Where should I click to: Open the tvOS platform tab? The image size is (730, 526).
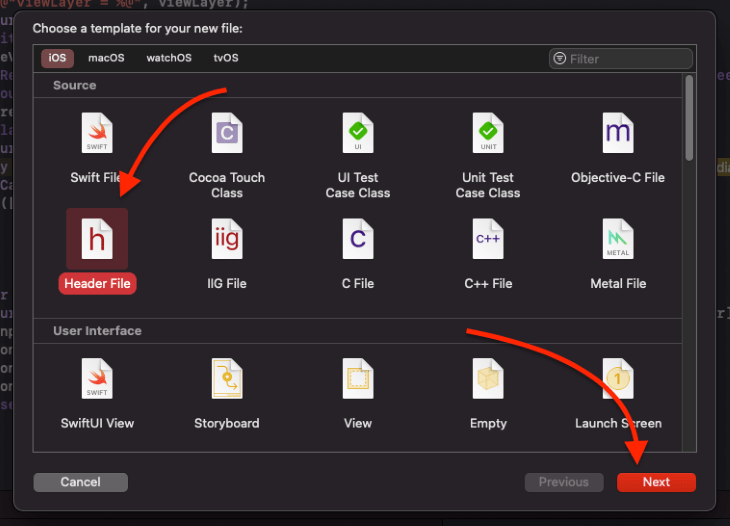tap(226, 58)
